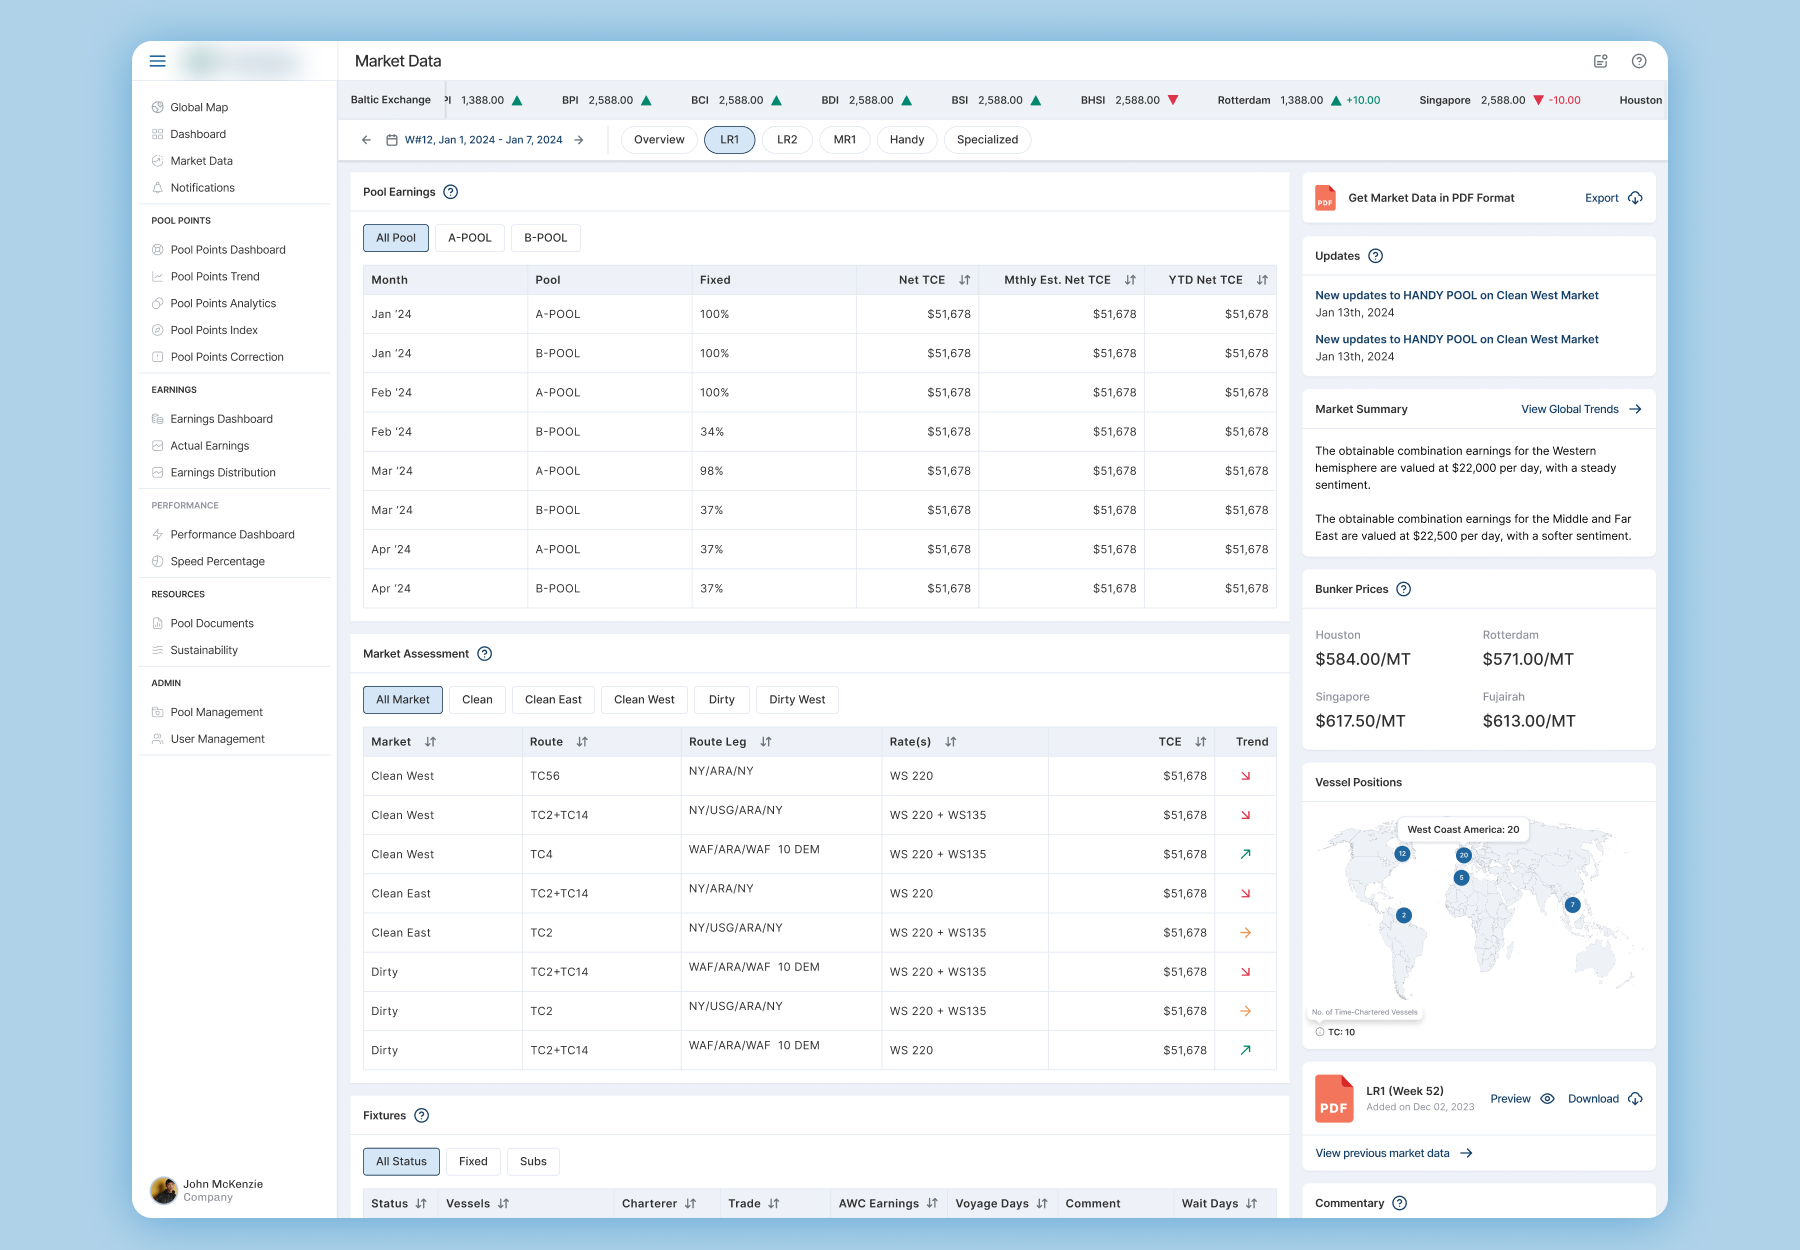Filter market by Clean East
The width and height of the screenshot is (1800, 1250).
click(x=553, y=700)
